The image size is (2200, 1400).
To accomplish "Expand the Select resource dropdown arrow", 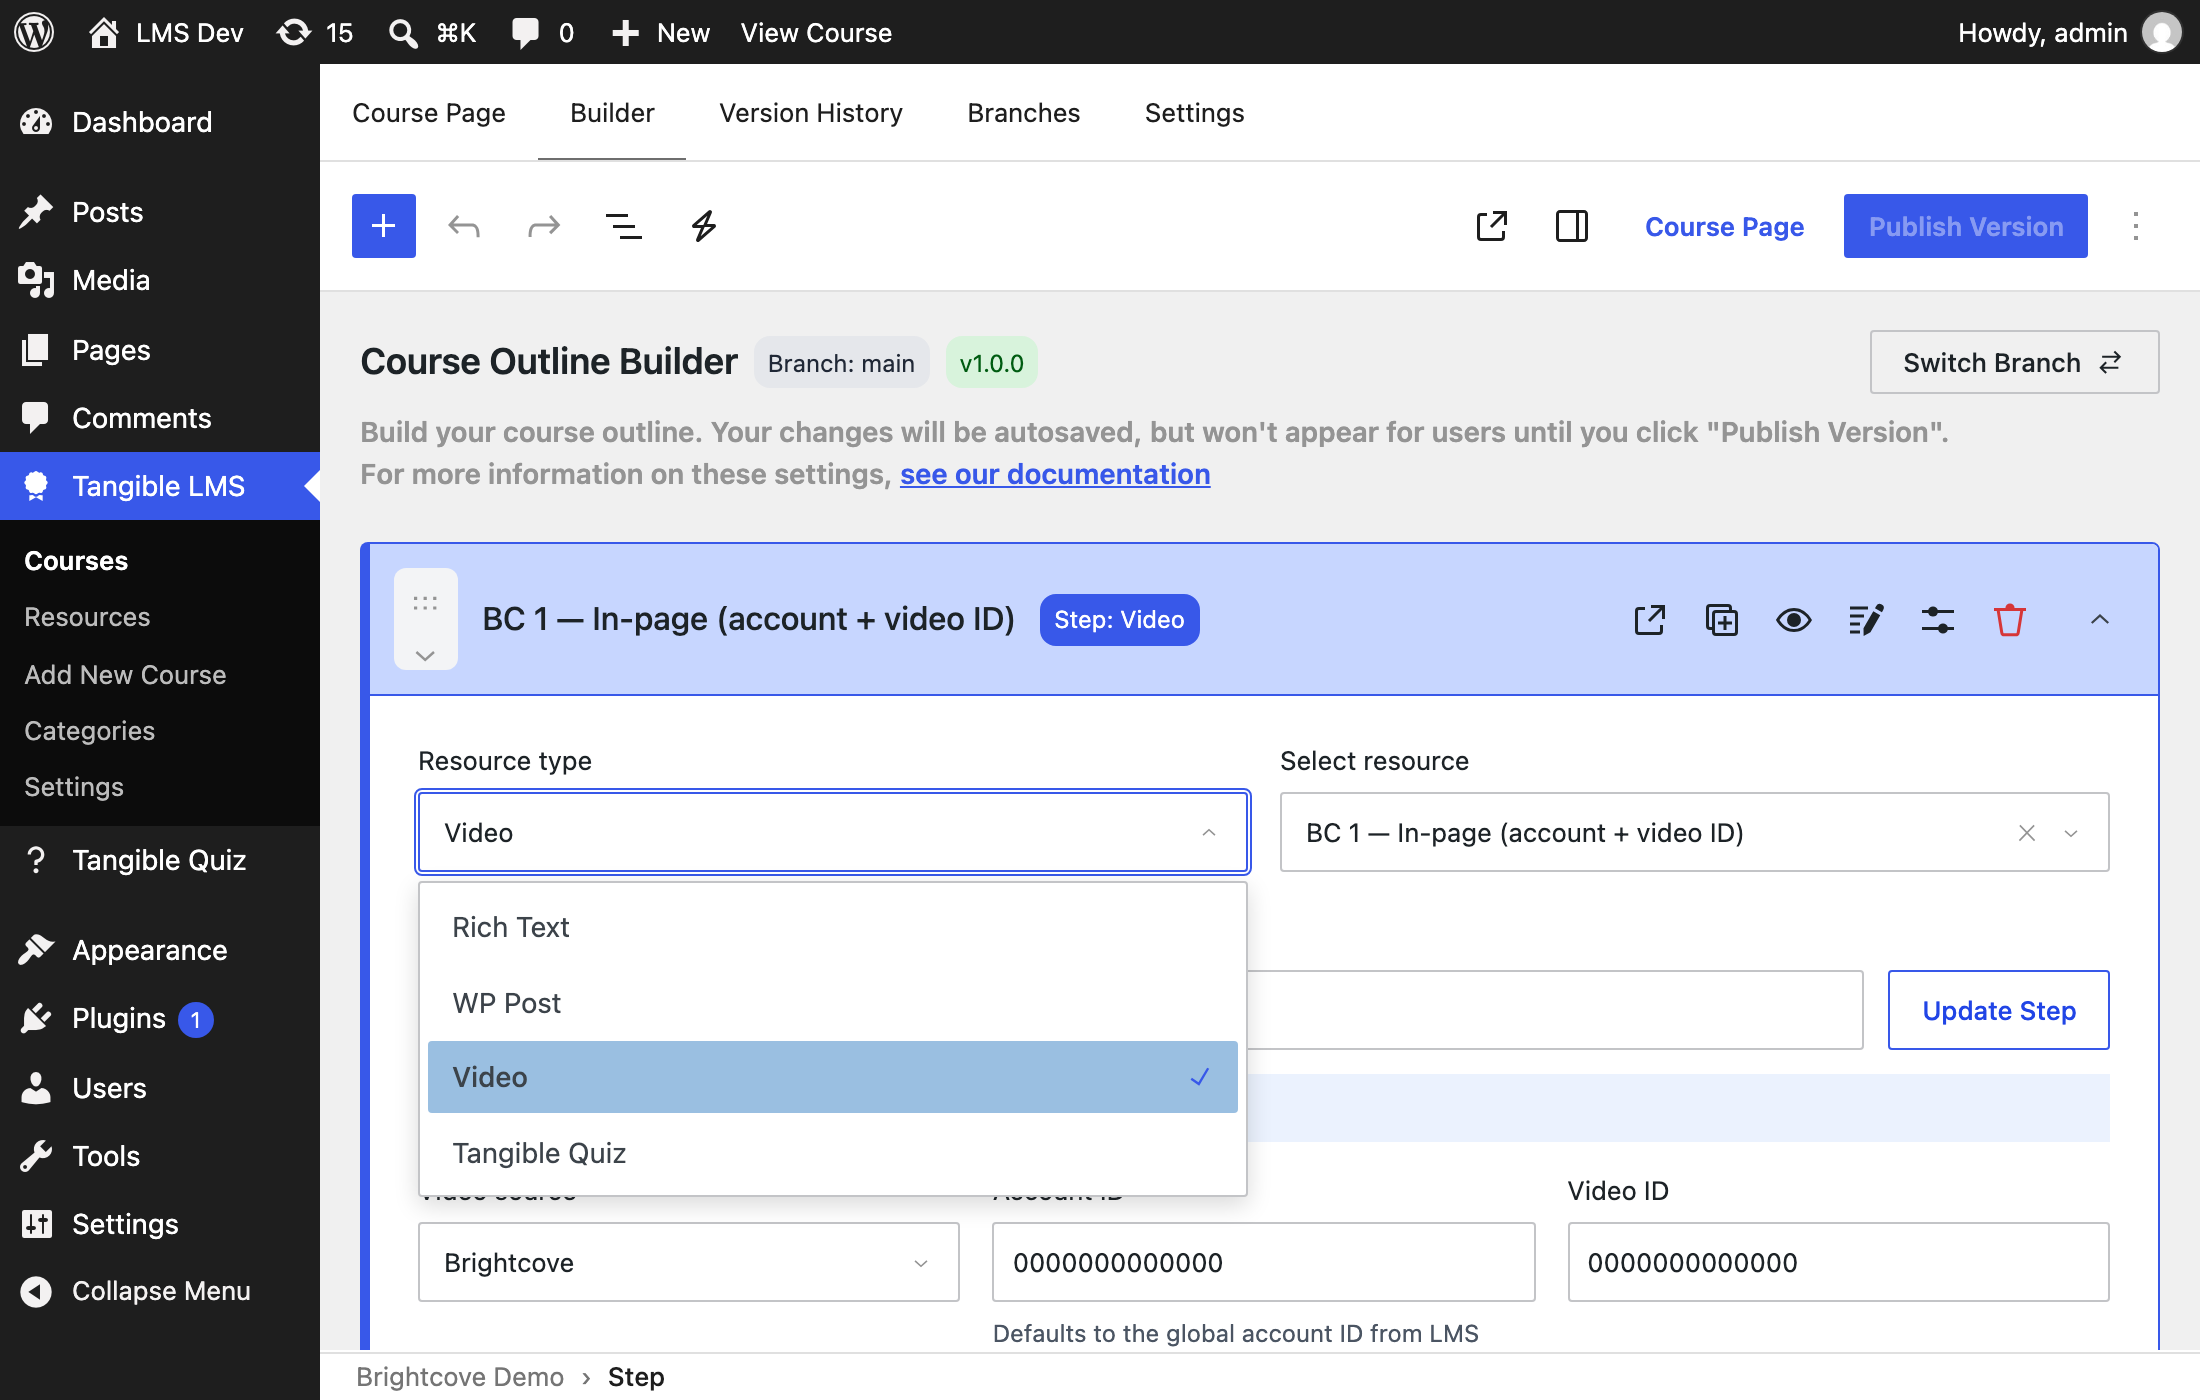I will pyautogui.click(x=2072, y=833).
